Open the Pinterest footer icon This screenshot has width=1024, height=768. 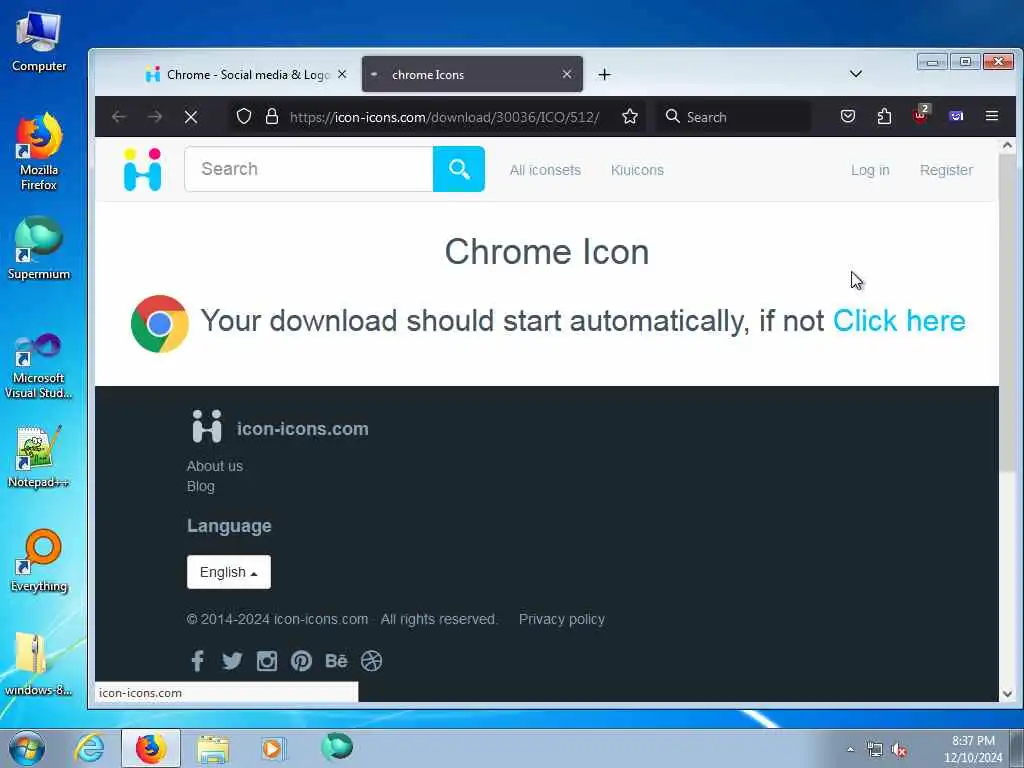pyautogui.click(x=301, y=661)
